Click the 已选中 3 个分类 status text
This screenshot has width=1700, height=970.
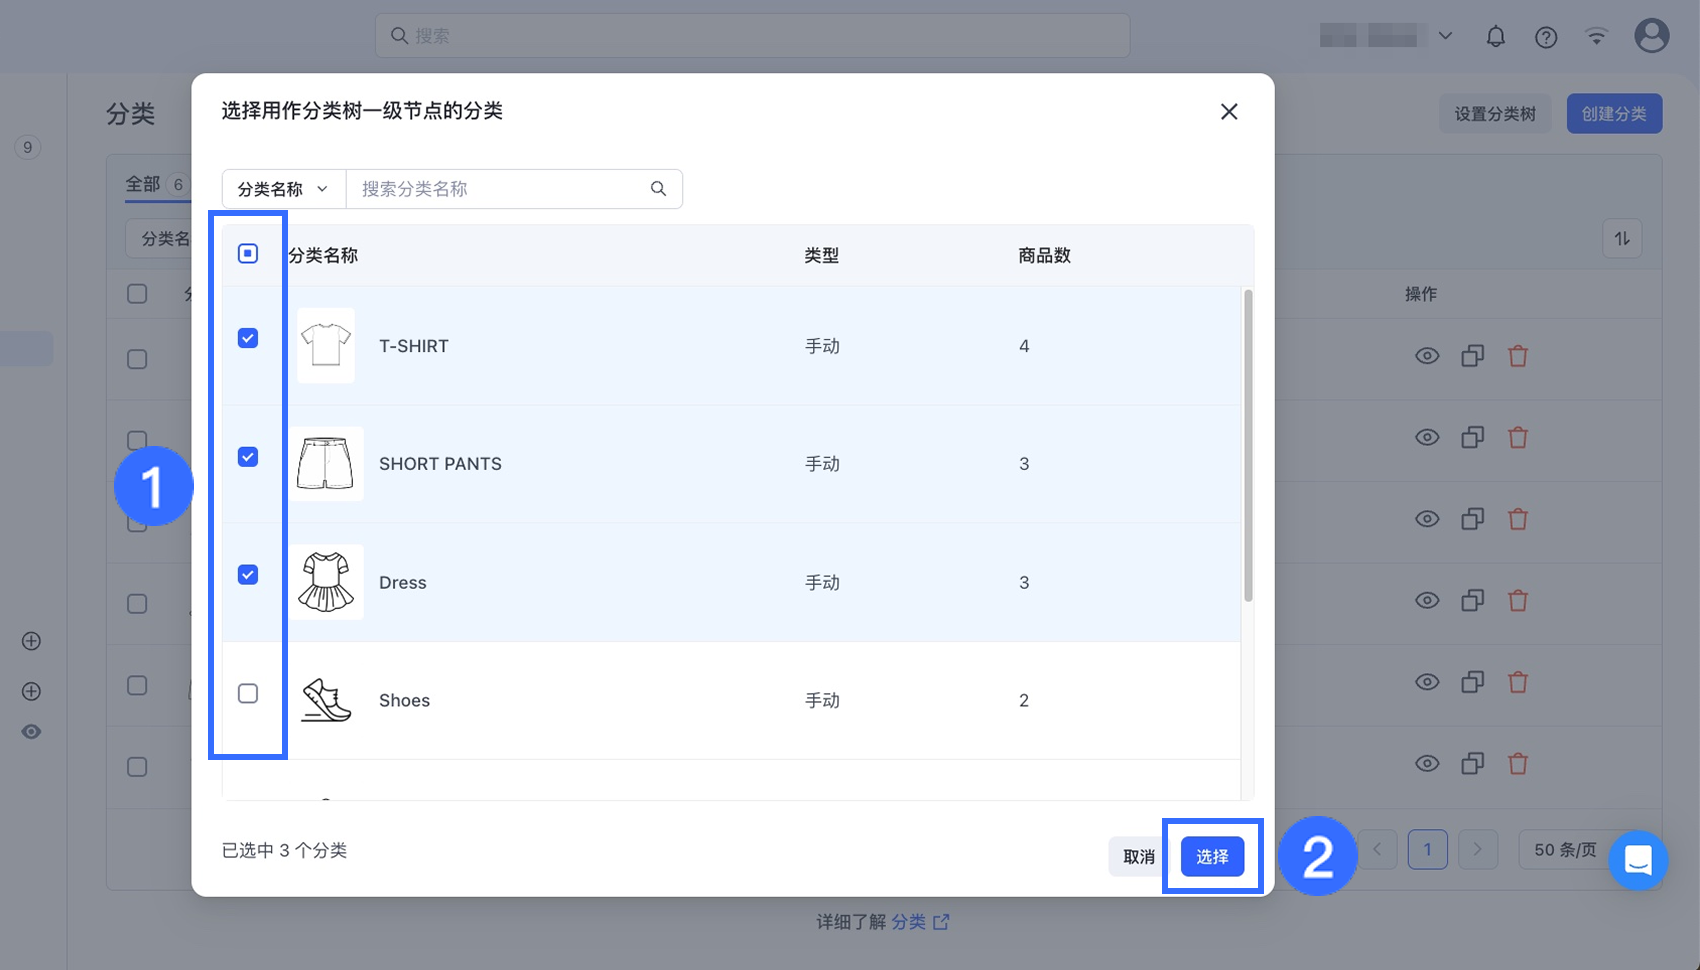(284, 851)
